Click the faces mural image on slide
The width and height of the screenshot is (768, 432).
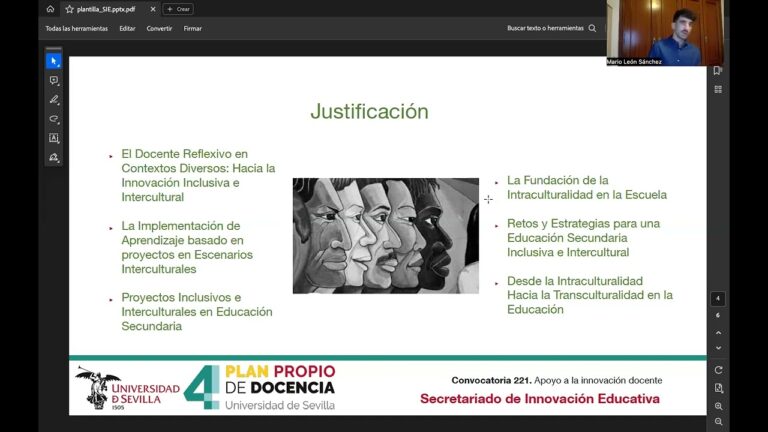pos(386,236)
